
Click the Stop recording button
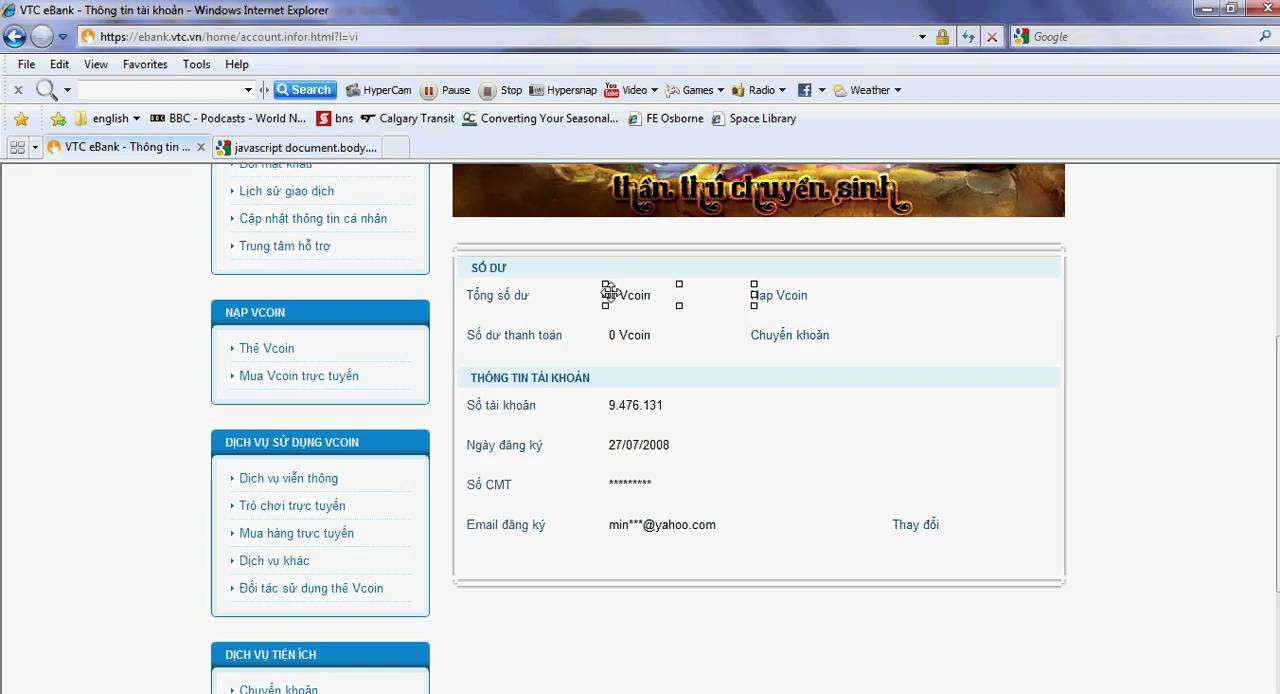click(501, 90)
